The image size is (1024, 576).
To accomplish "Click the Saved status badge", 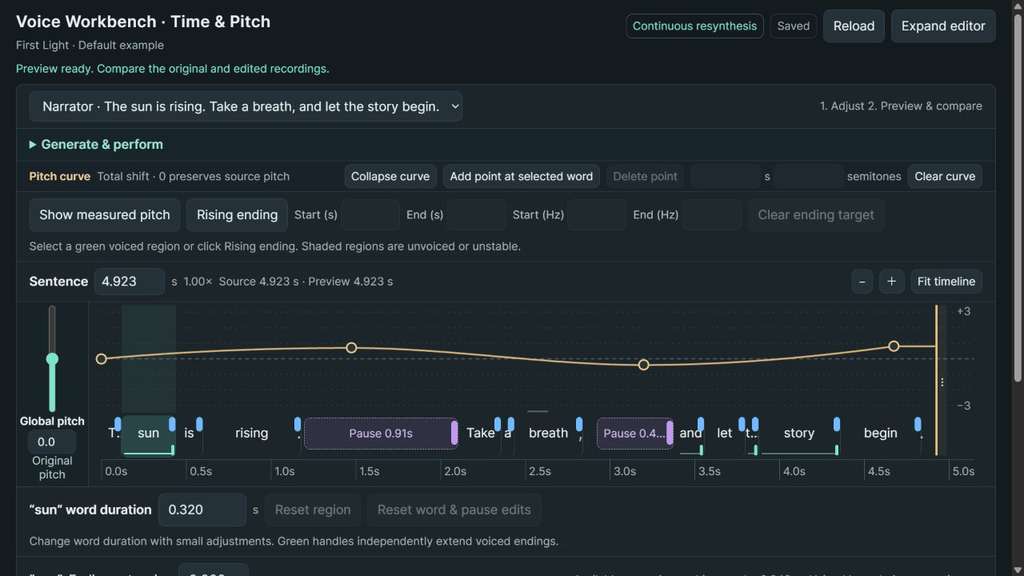I will 793,26.
